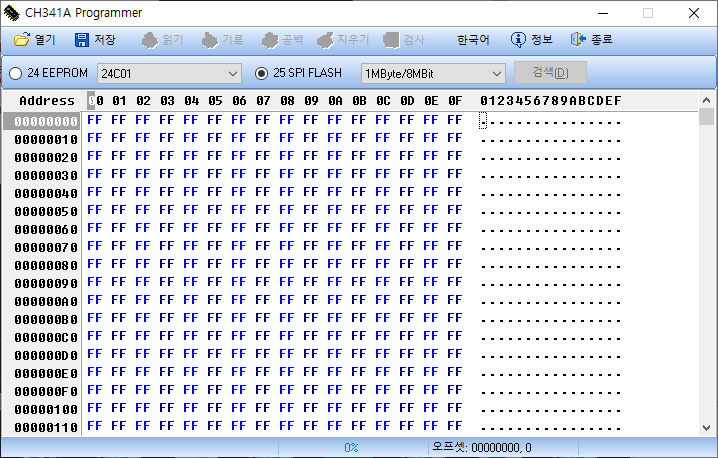Click the 0% progress bar

[351, 447]
